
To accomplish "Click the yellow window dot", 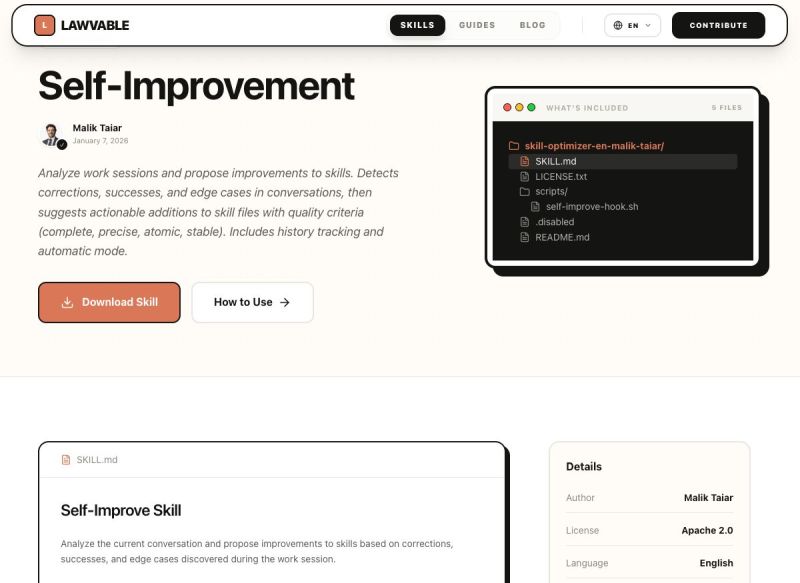I will [519, 107].
